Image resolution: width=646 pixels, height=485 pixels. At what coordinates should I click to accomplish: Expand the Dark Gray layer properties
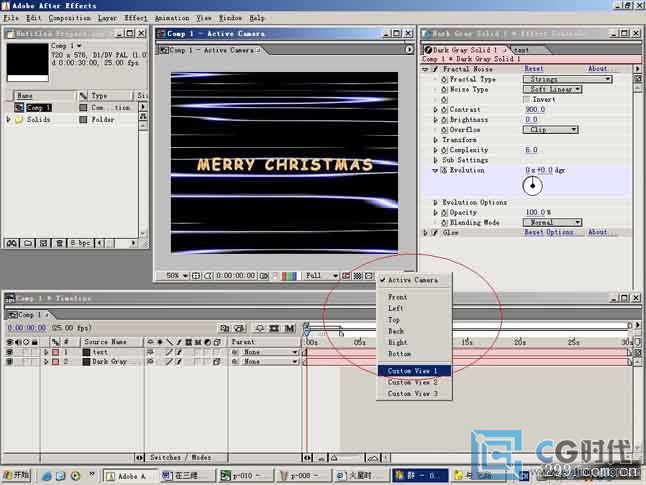(46, 362)
